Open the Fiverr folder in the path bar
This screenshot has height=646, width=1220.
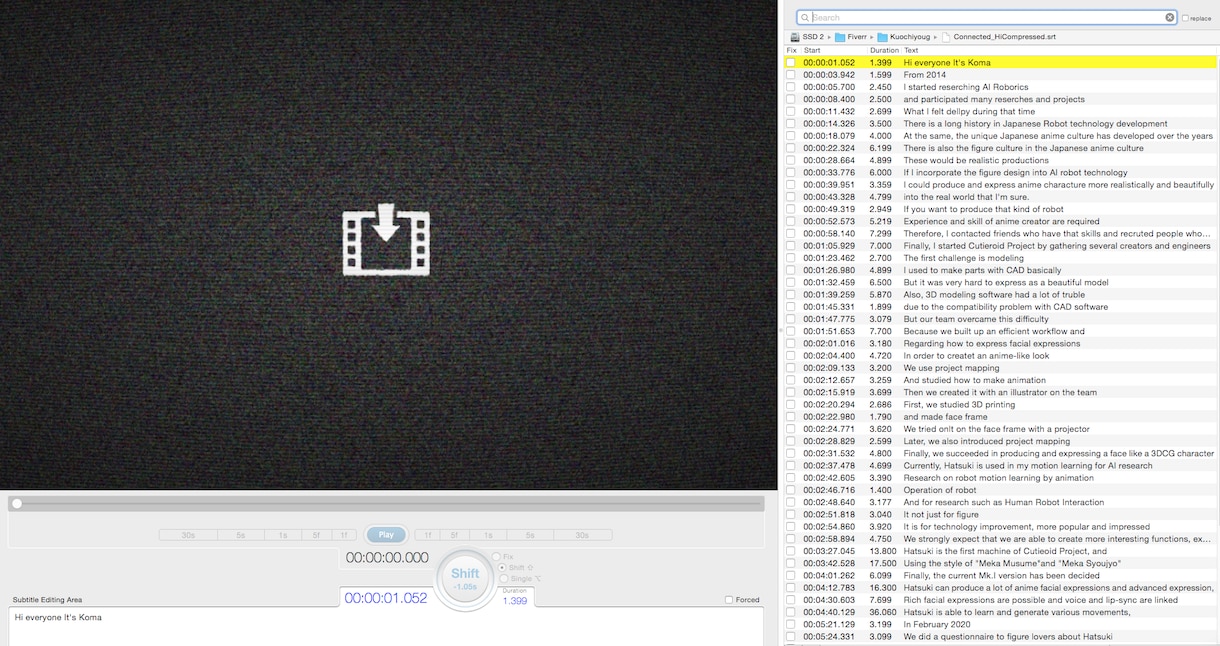coord(851,37)
